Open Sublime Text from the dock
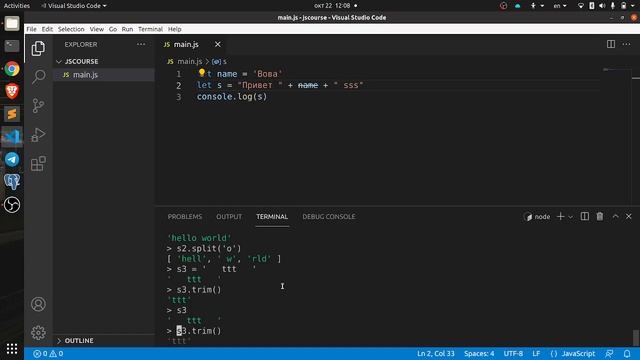The width and height of the screenshot is (640, 360). tap(12, 114)
